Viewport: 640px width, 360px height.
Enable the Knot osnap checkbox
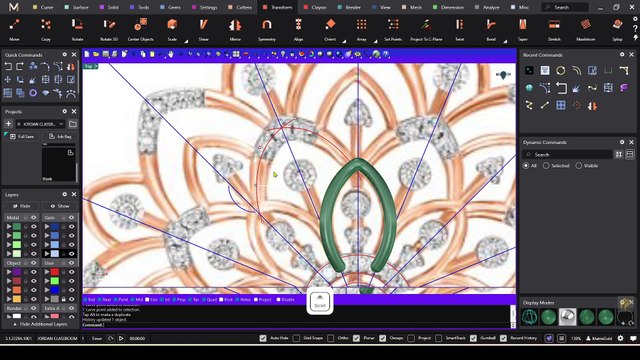(221, 300)
